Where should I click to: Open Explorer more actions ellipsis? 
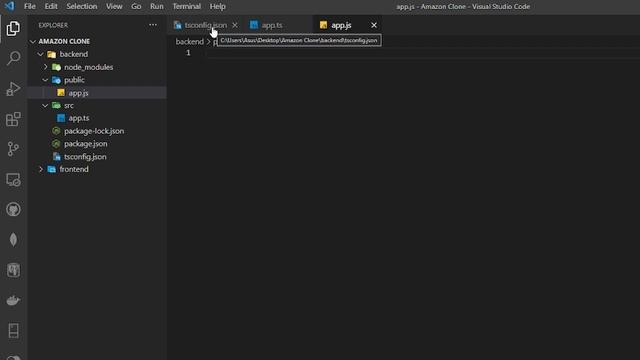pos(153,25)
